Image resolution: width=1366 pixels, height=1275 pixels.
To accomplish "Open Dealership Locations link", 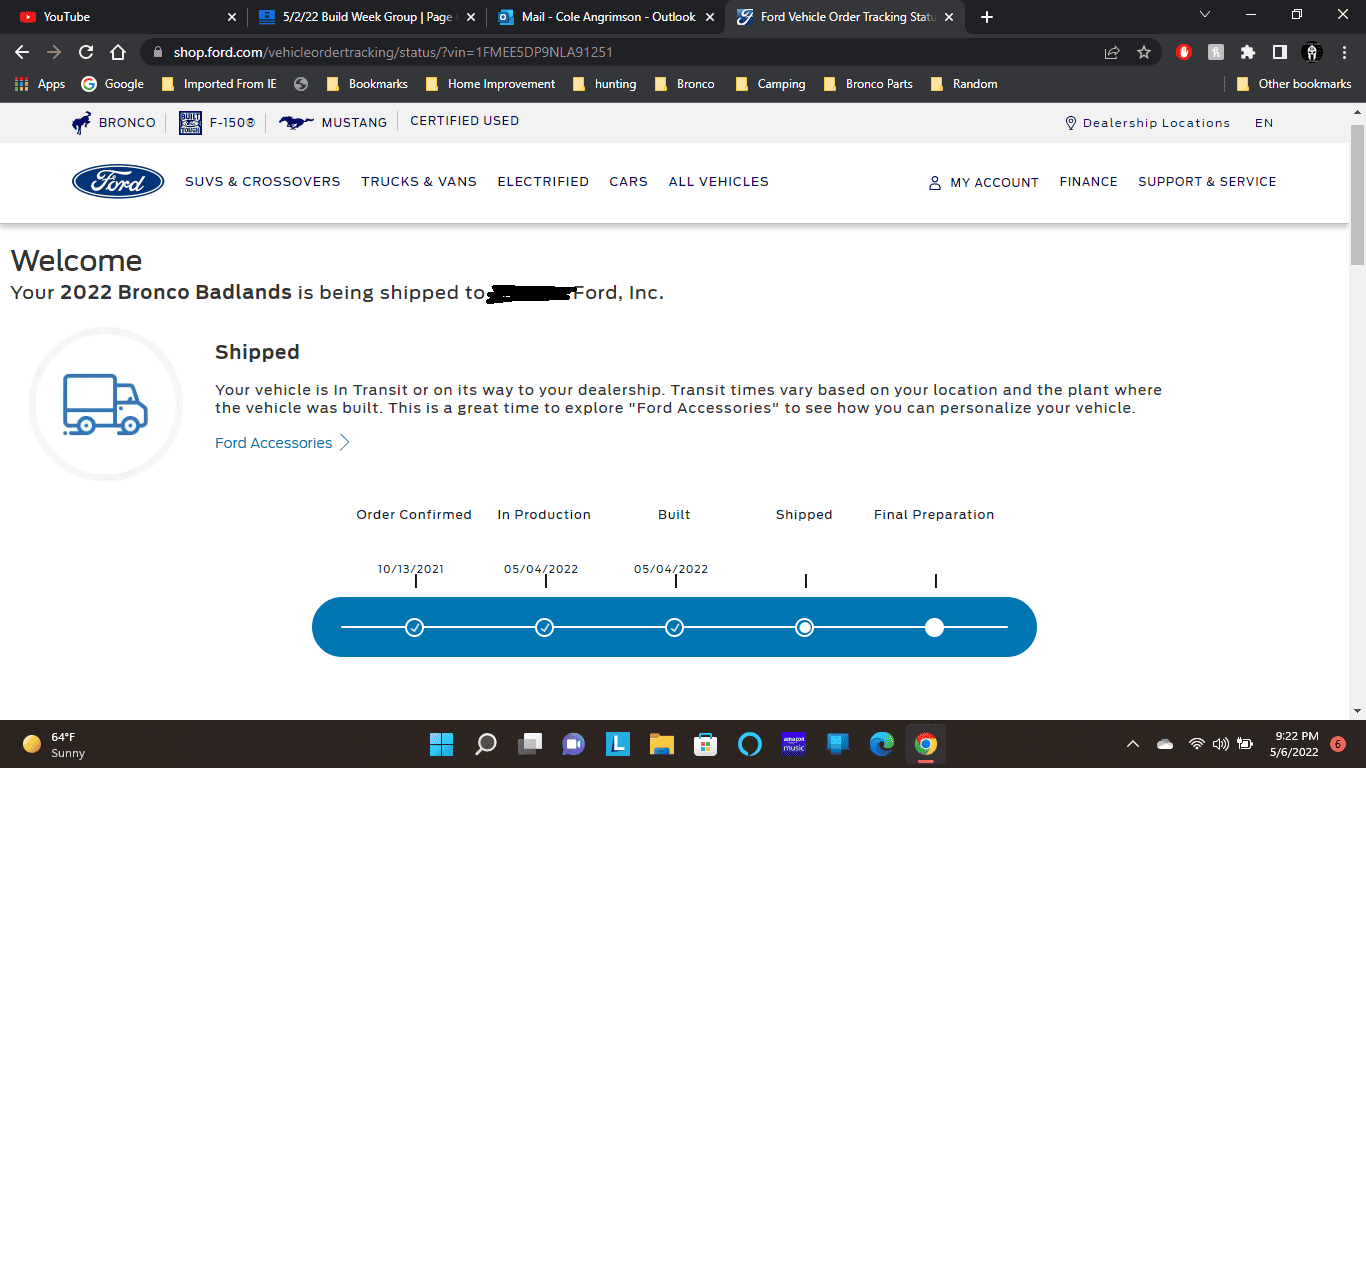I will 1147,123.
